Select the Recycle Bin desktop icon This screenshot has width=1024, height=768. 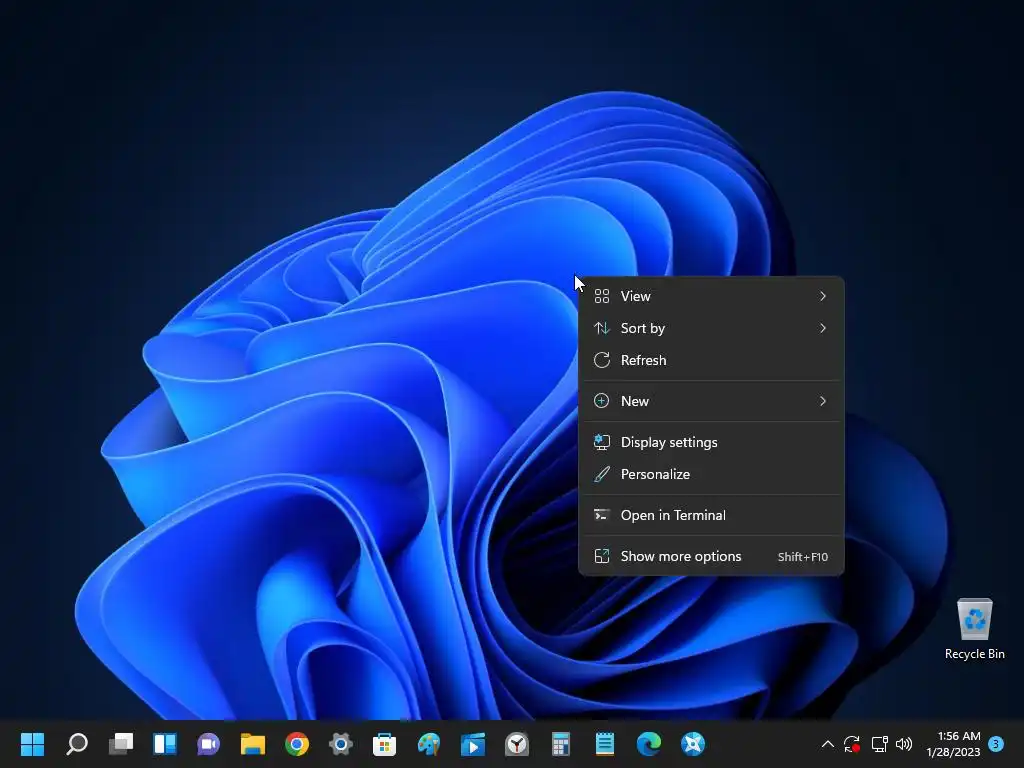tap(974, 629)
